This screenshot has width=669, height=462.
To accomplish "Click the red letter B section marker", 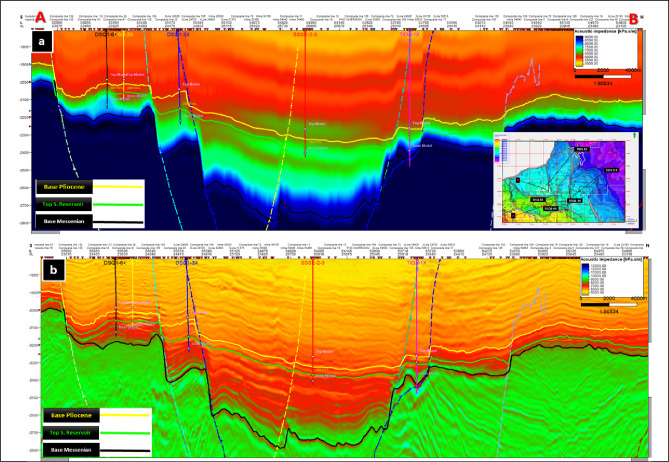I will pos(634,19).
